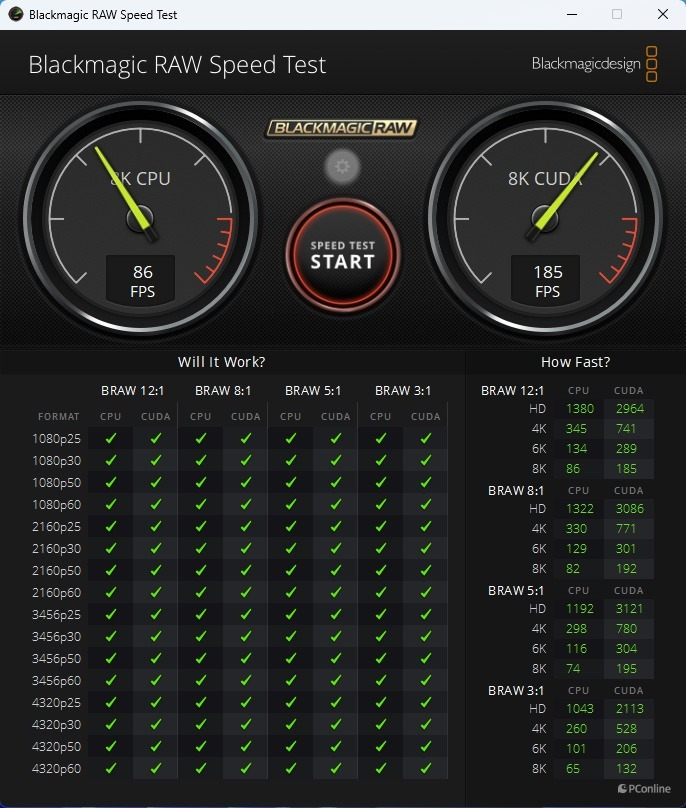Click BRAW 5:1 HD CUDA value 3121
This screenshot has height=808, width=686.
(x=630, y=609)
